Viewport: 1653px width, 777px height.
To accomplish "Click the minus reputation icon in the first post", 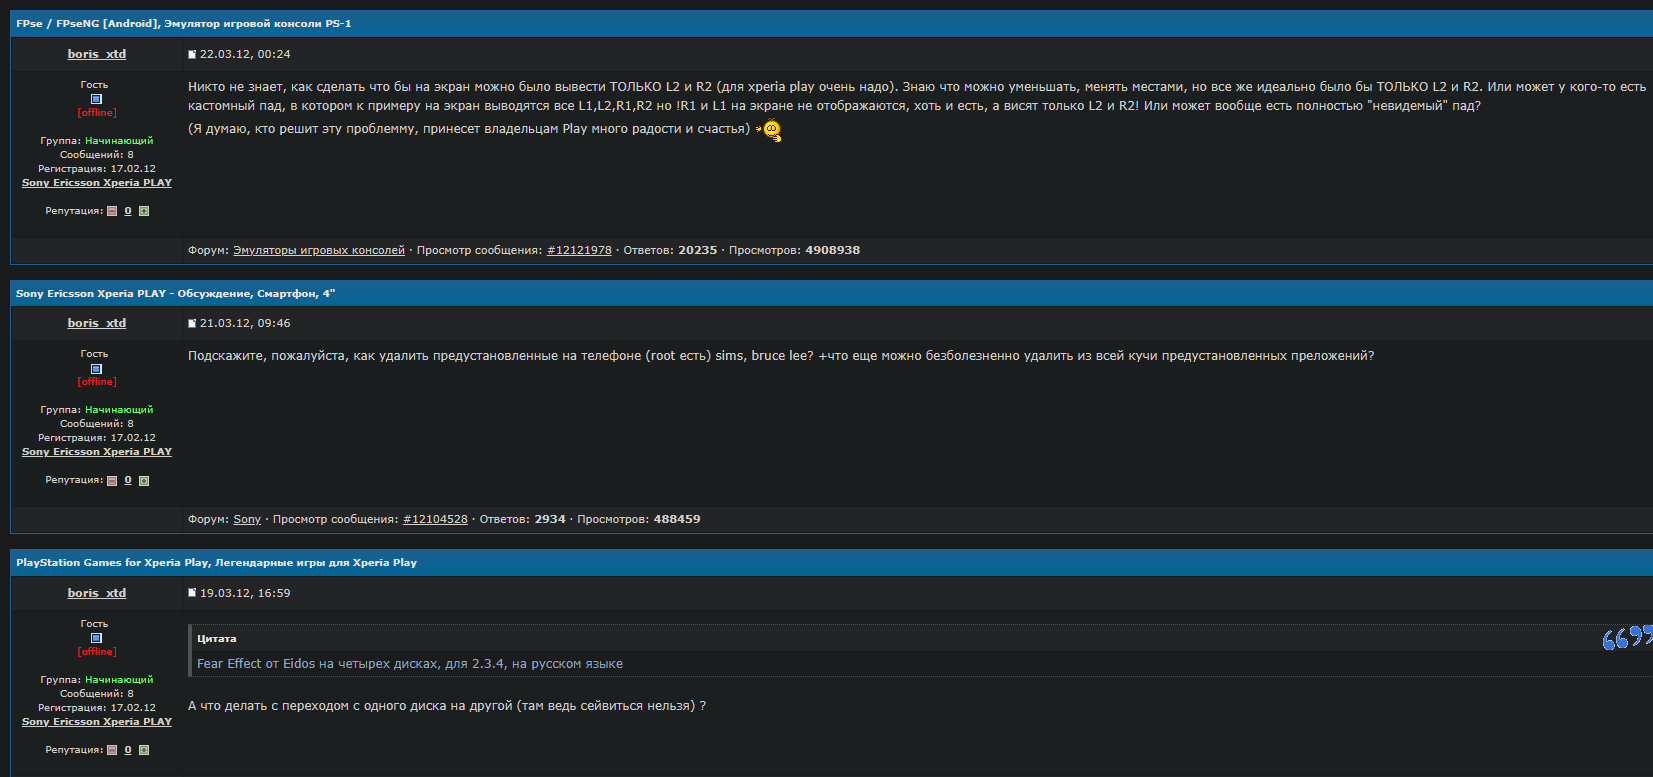I will [112, 211].
